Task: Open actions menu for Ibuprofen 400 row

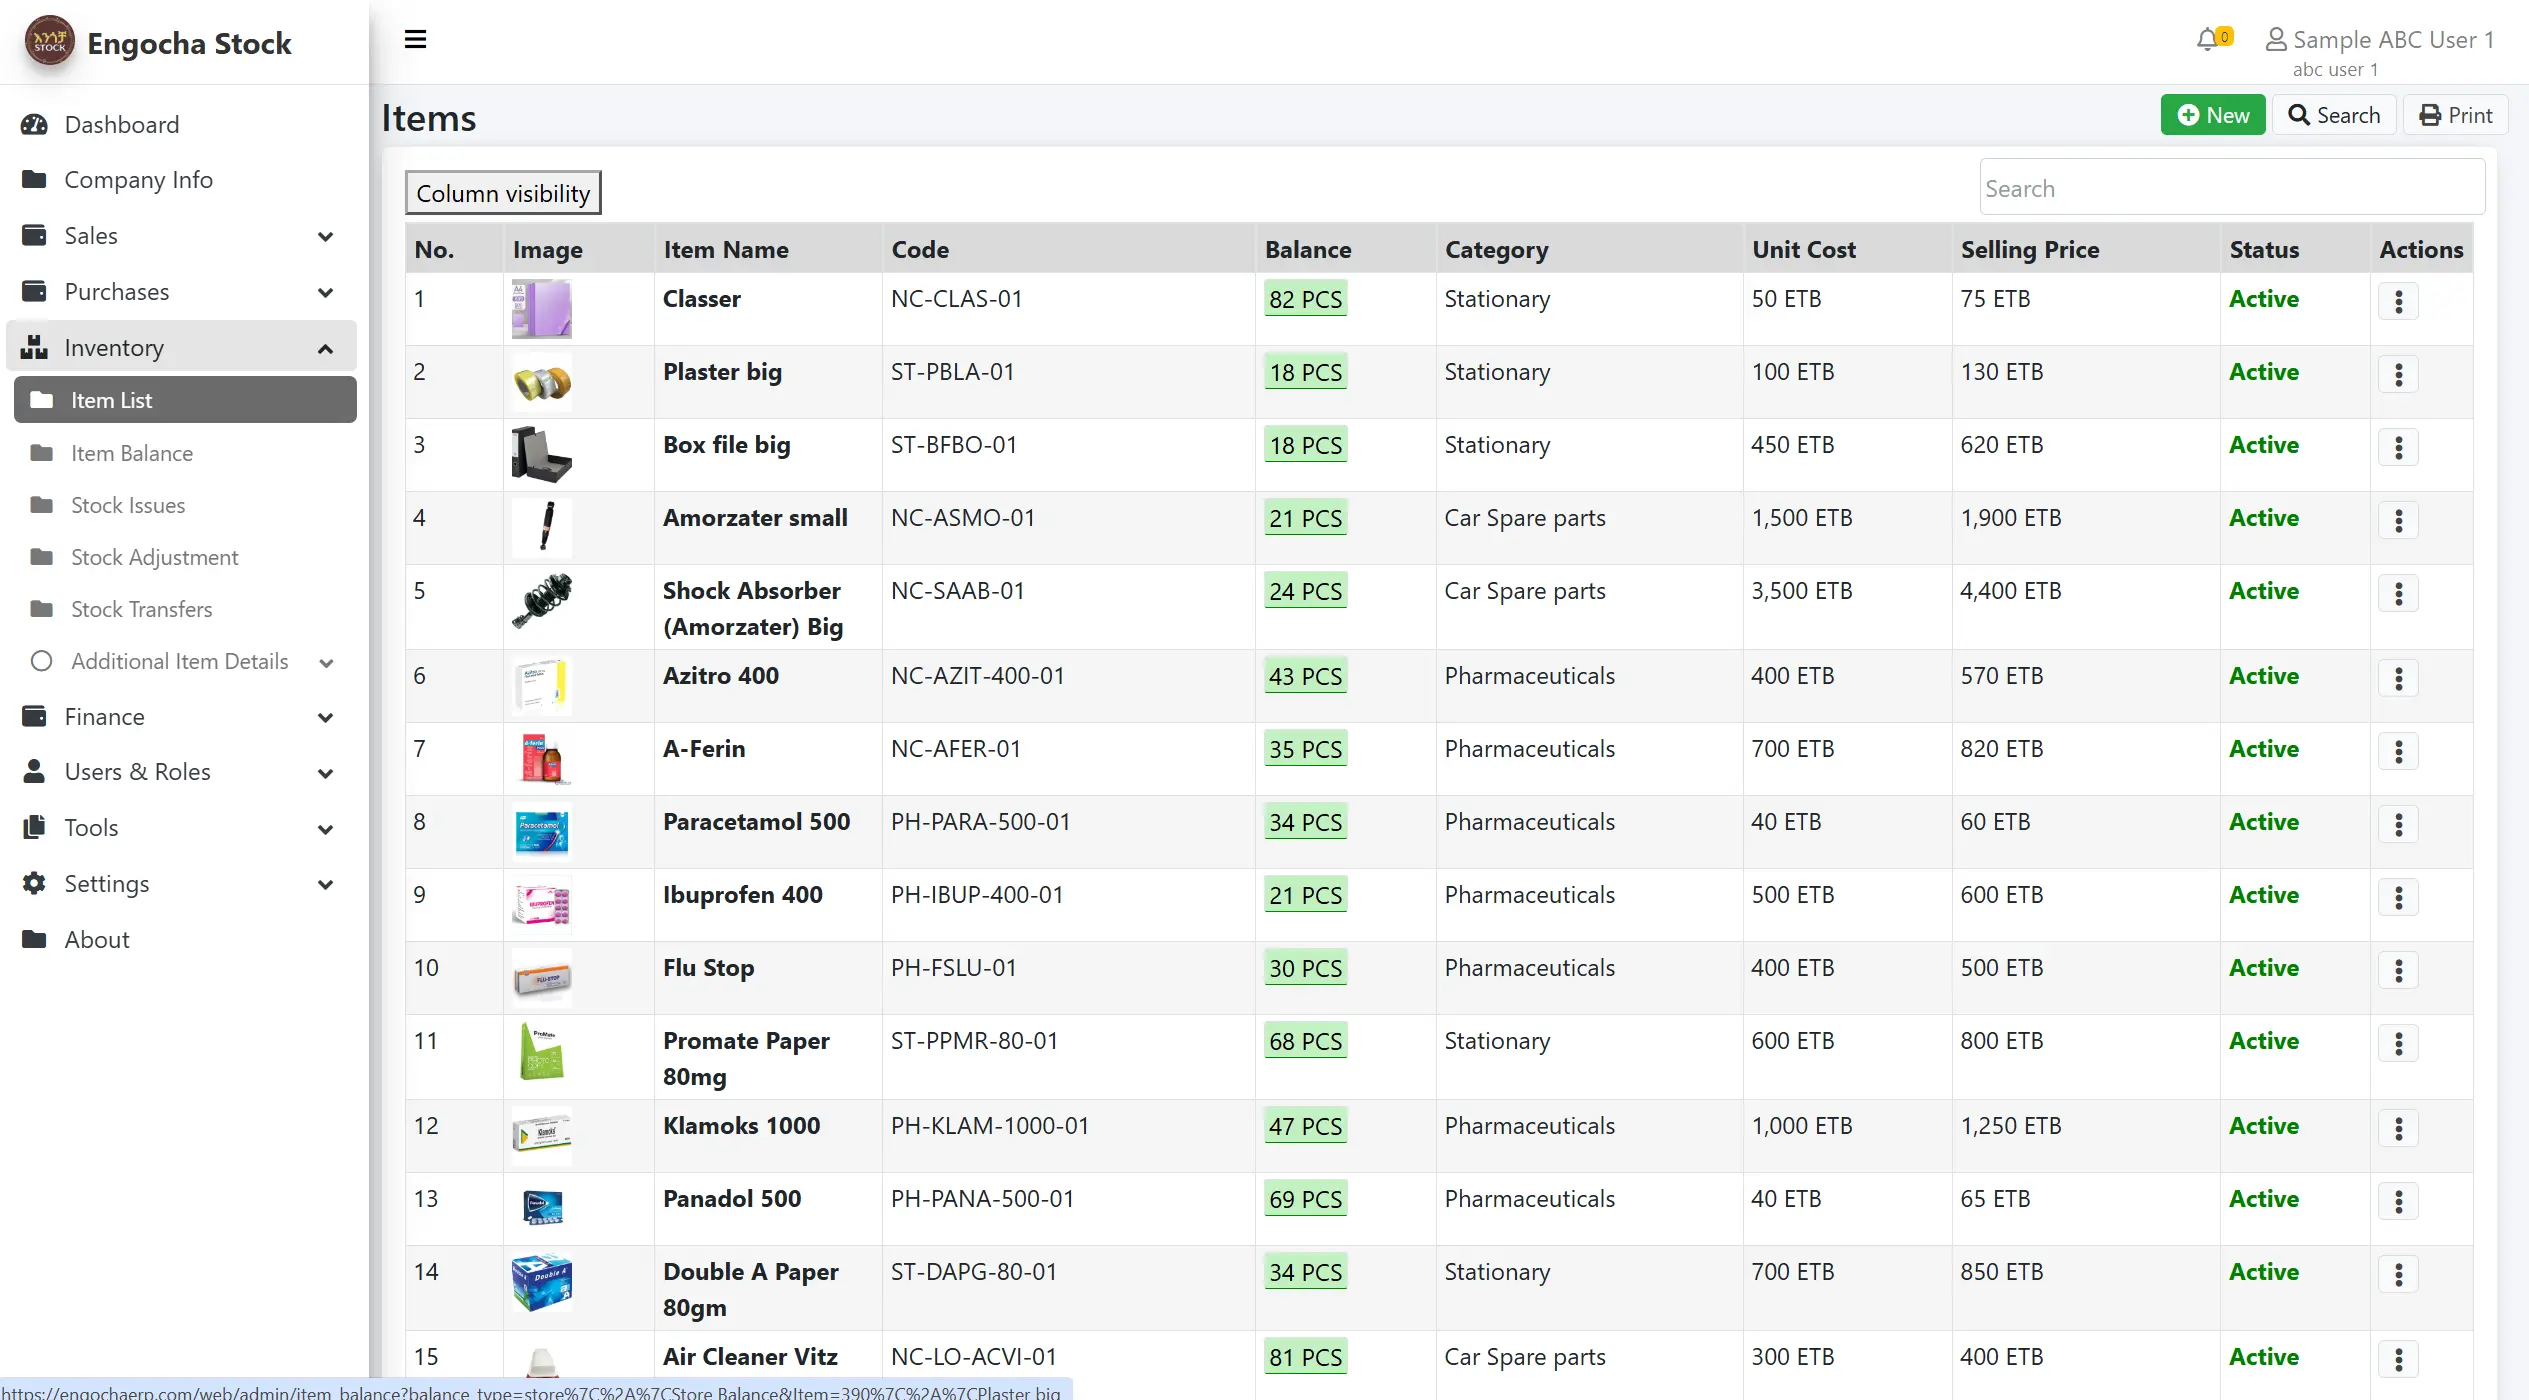Action: pyautogui.click(x=2398, y=898)
